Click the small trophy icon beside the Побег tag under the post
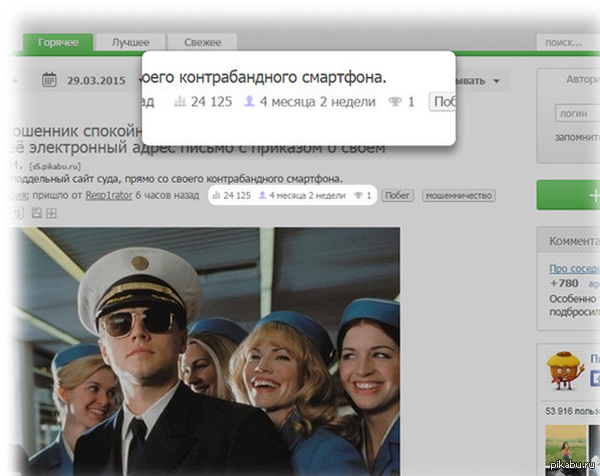This screenshot has width=600, height=476. 359,196
